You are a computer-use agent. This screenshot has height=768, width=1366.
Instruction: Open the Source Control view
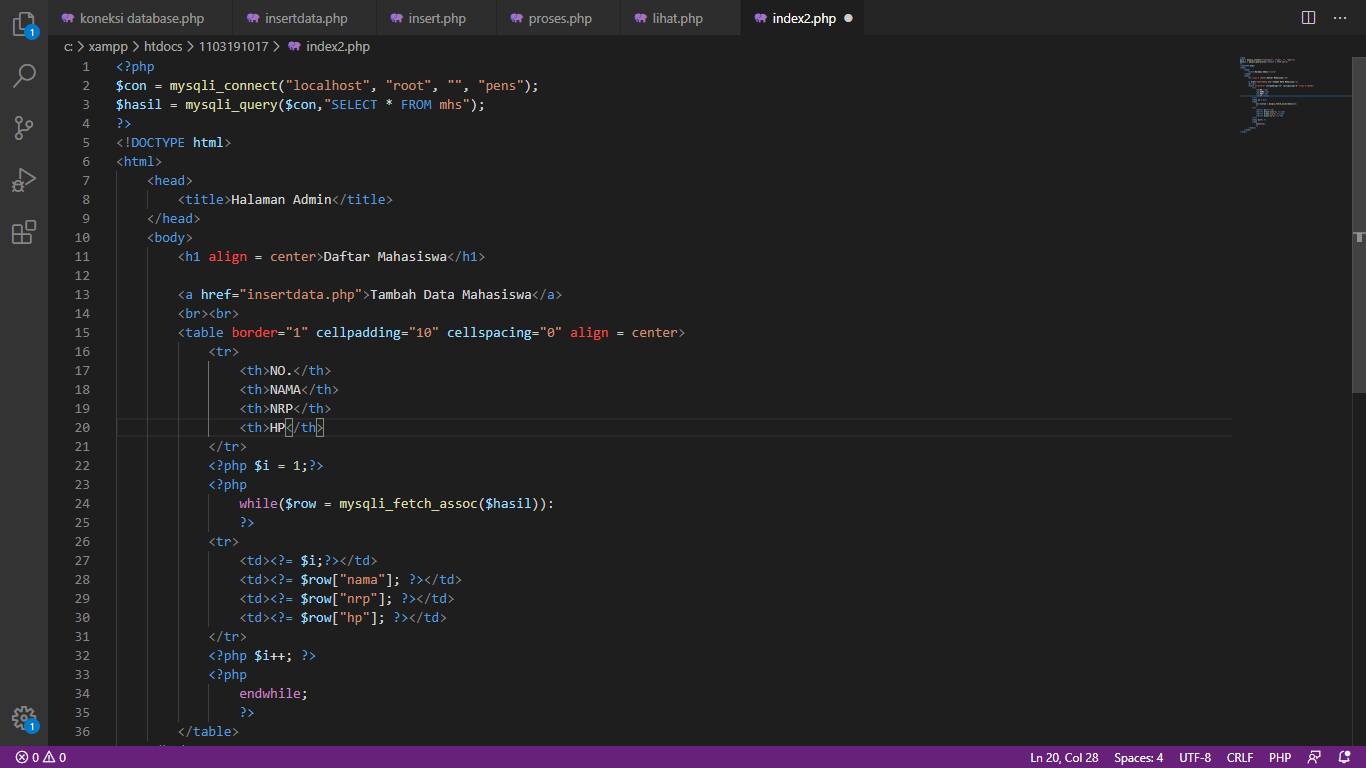(x=24, y=128)
